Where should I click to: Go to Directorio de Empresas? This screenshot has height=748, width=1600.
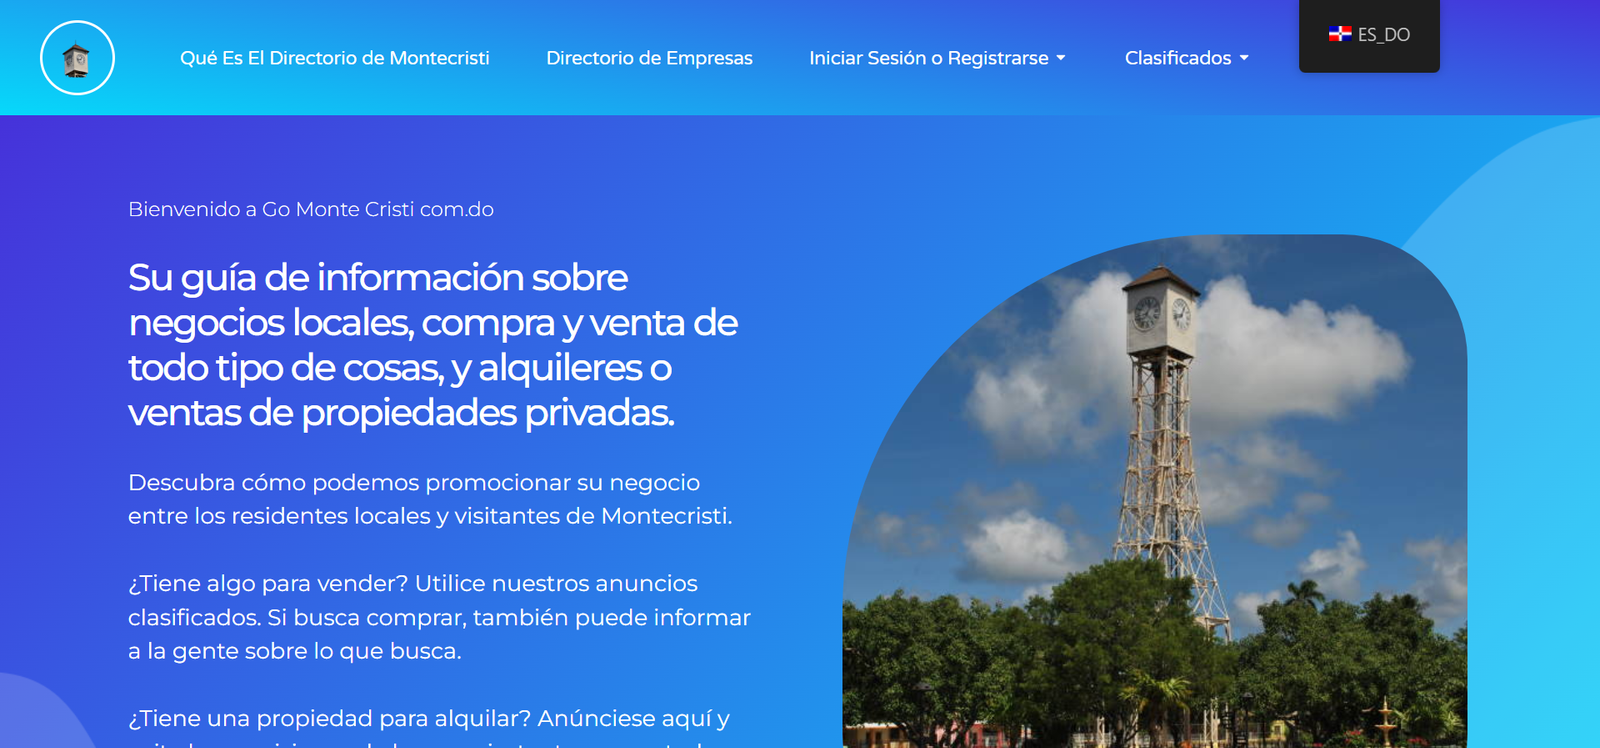coord(649,58)
